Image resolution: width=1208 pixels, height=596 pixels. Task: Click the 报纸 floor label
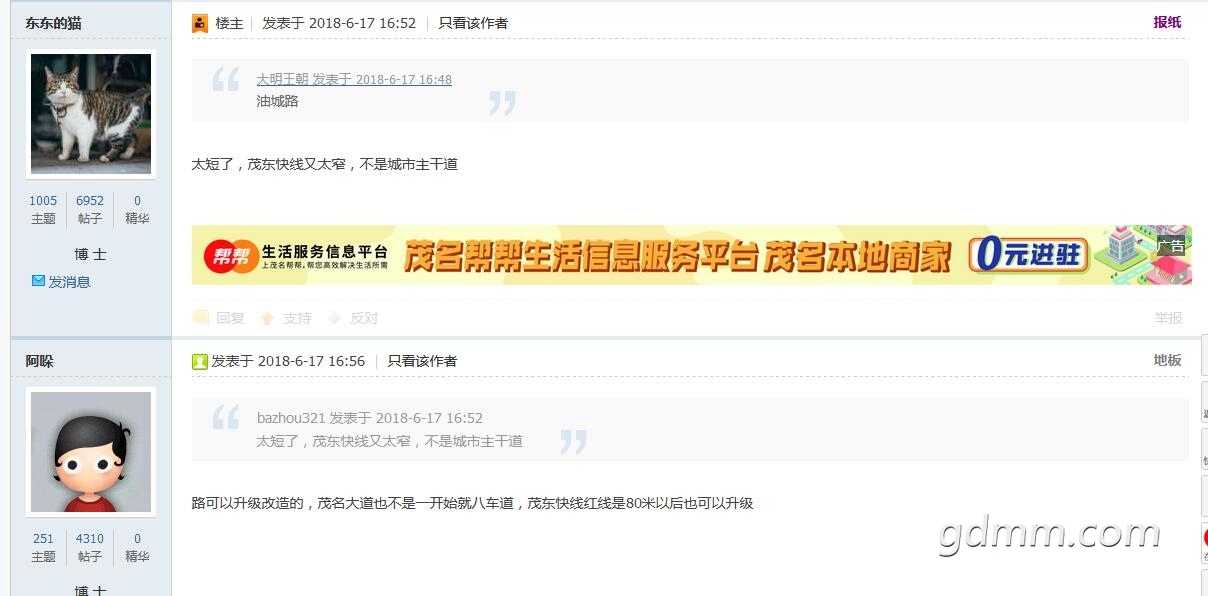click(x=1167, y=22)
